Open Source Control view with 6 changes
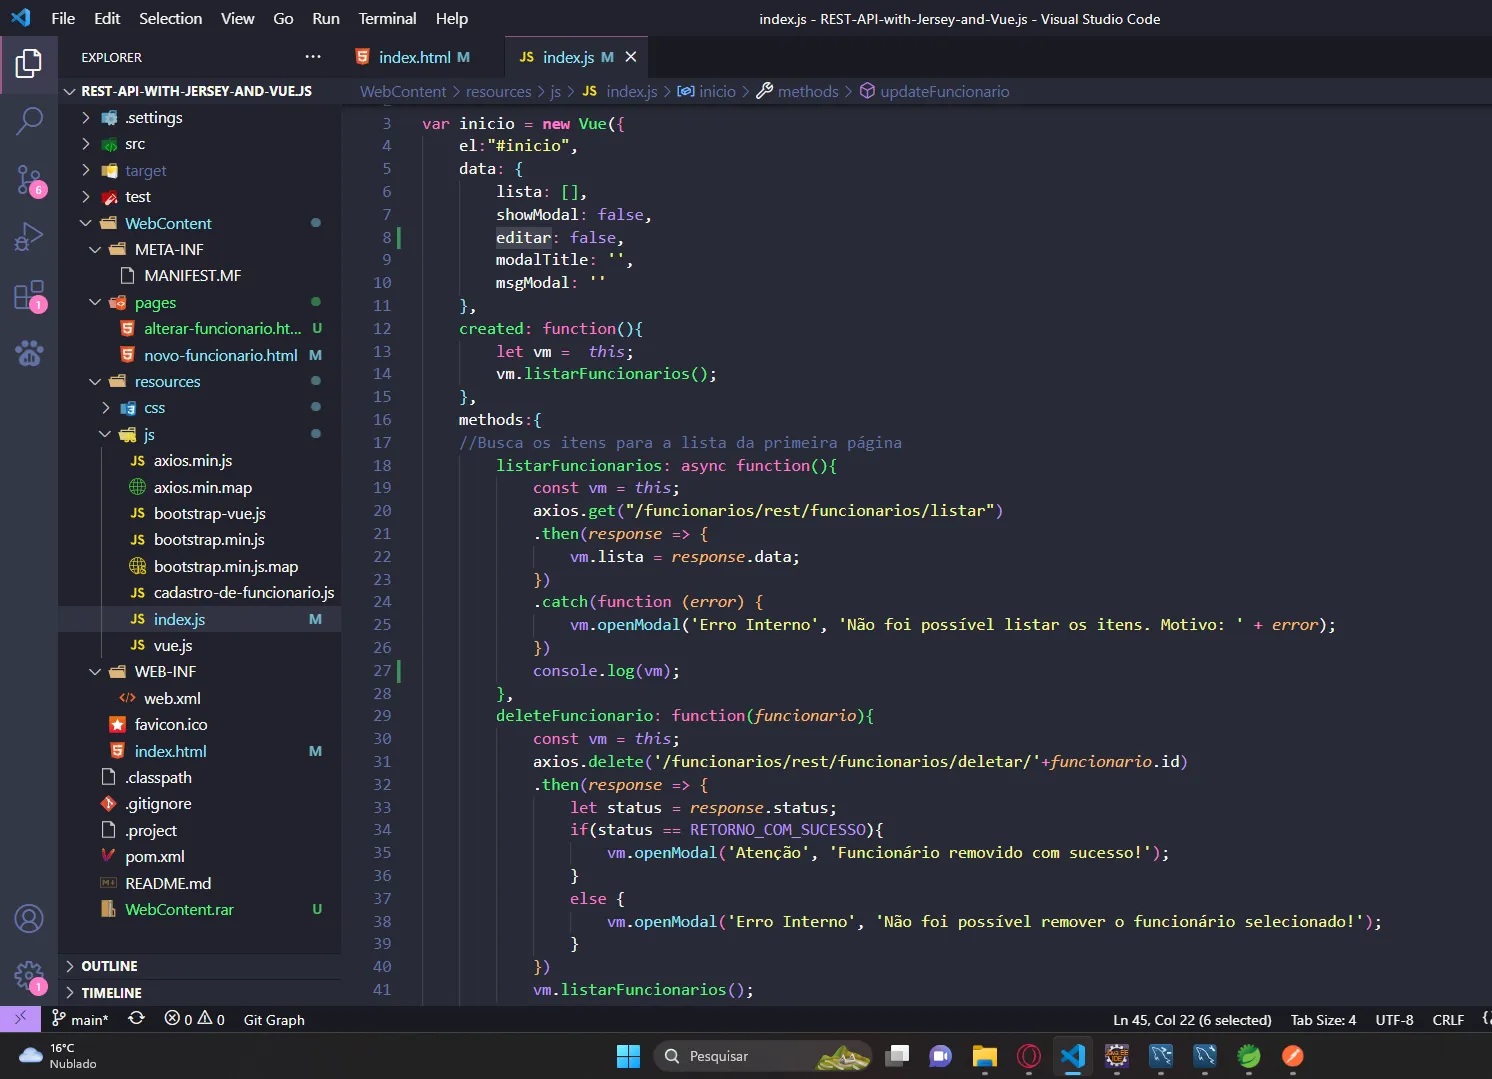Screen dimensions: 1492x1079 coord(29,180)
